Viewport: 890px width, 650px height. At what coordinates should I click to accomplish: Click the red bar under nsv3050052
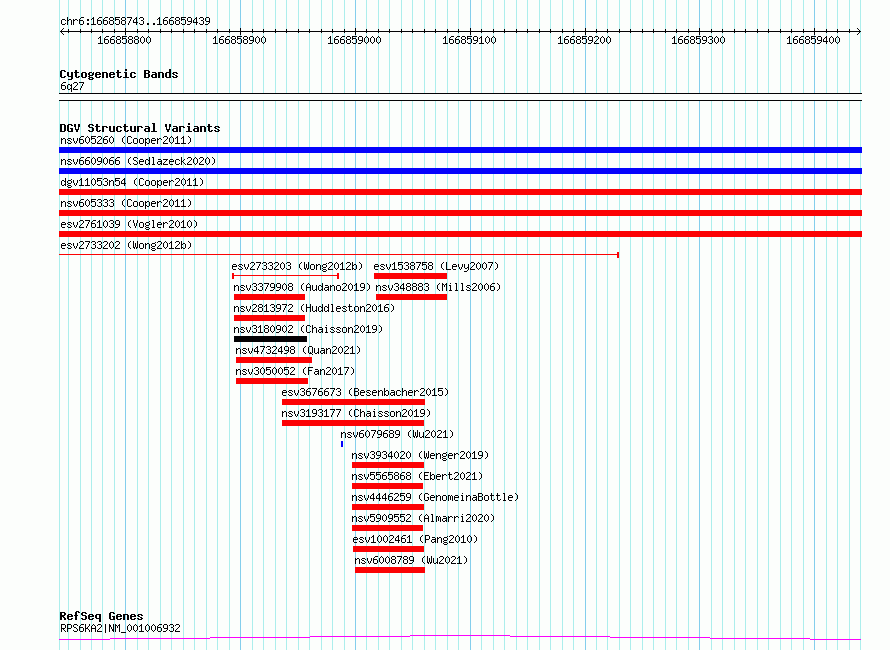[272, 381]
